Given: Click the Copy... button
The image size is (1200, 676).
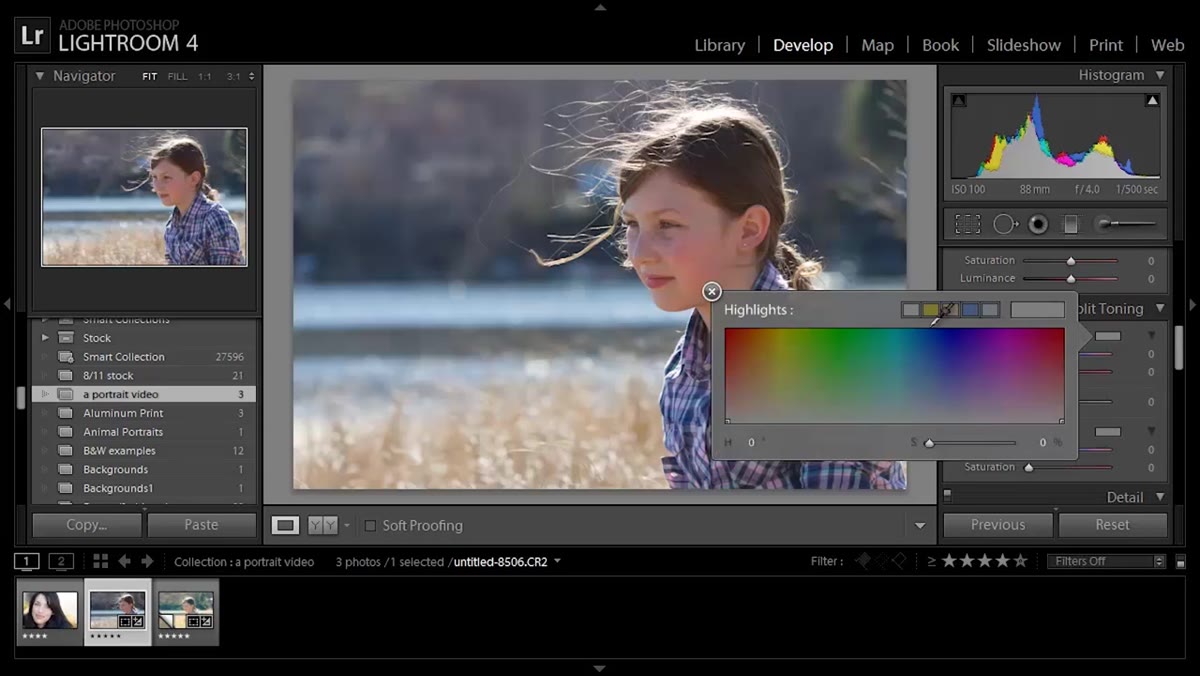Looking at the screenshot, I should [86, 524].
